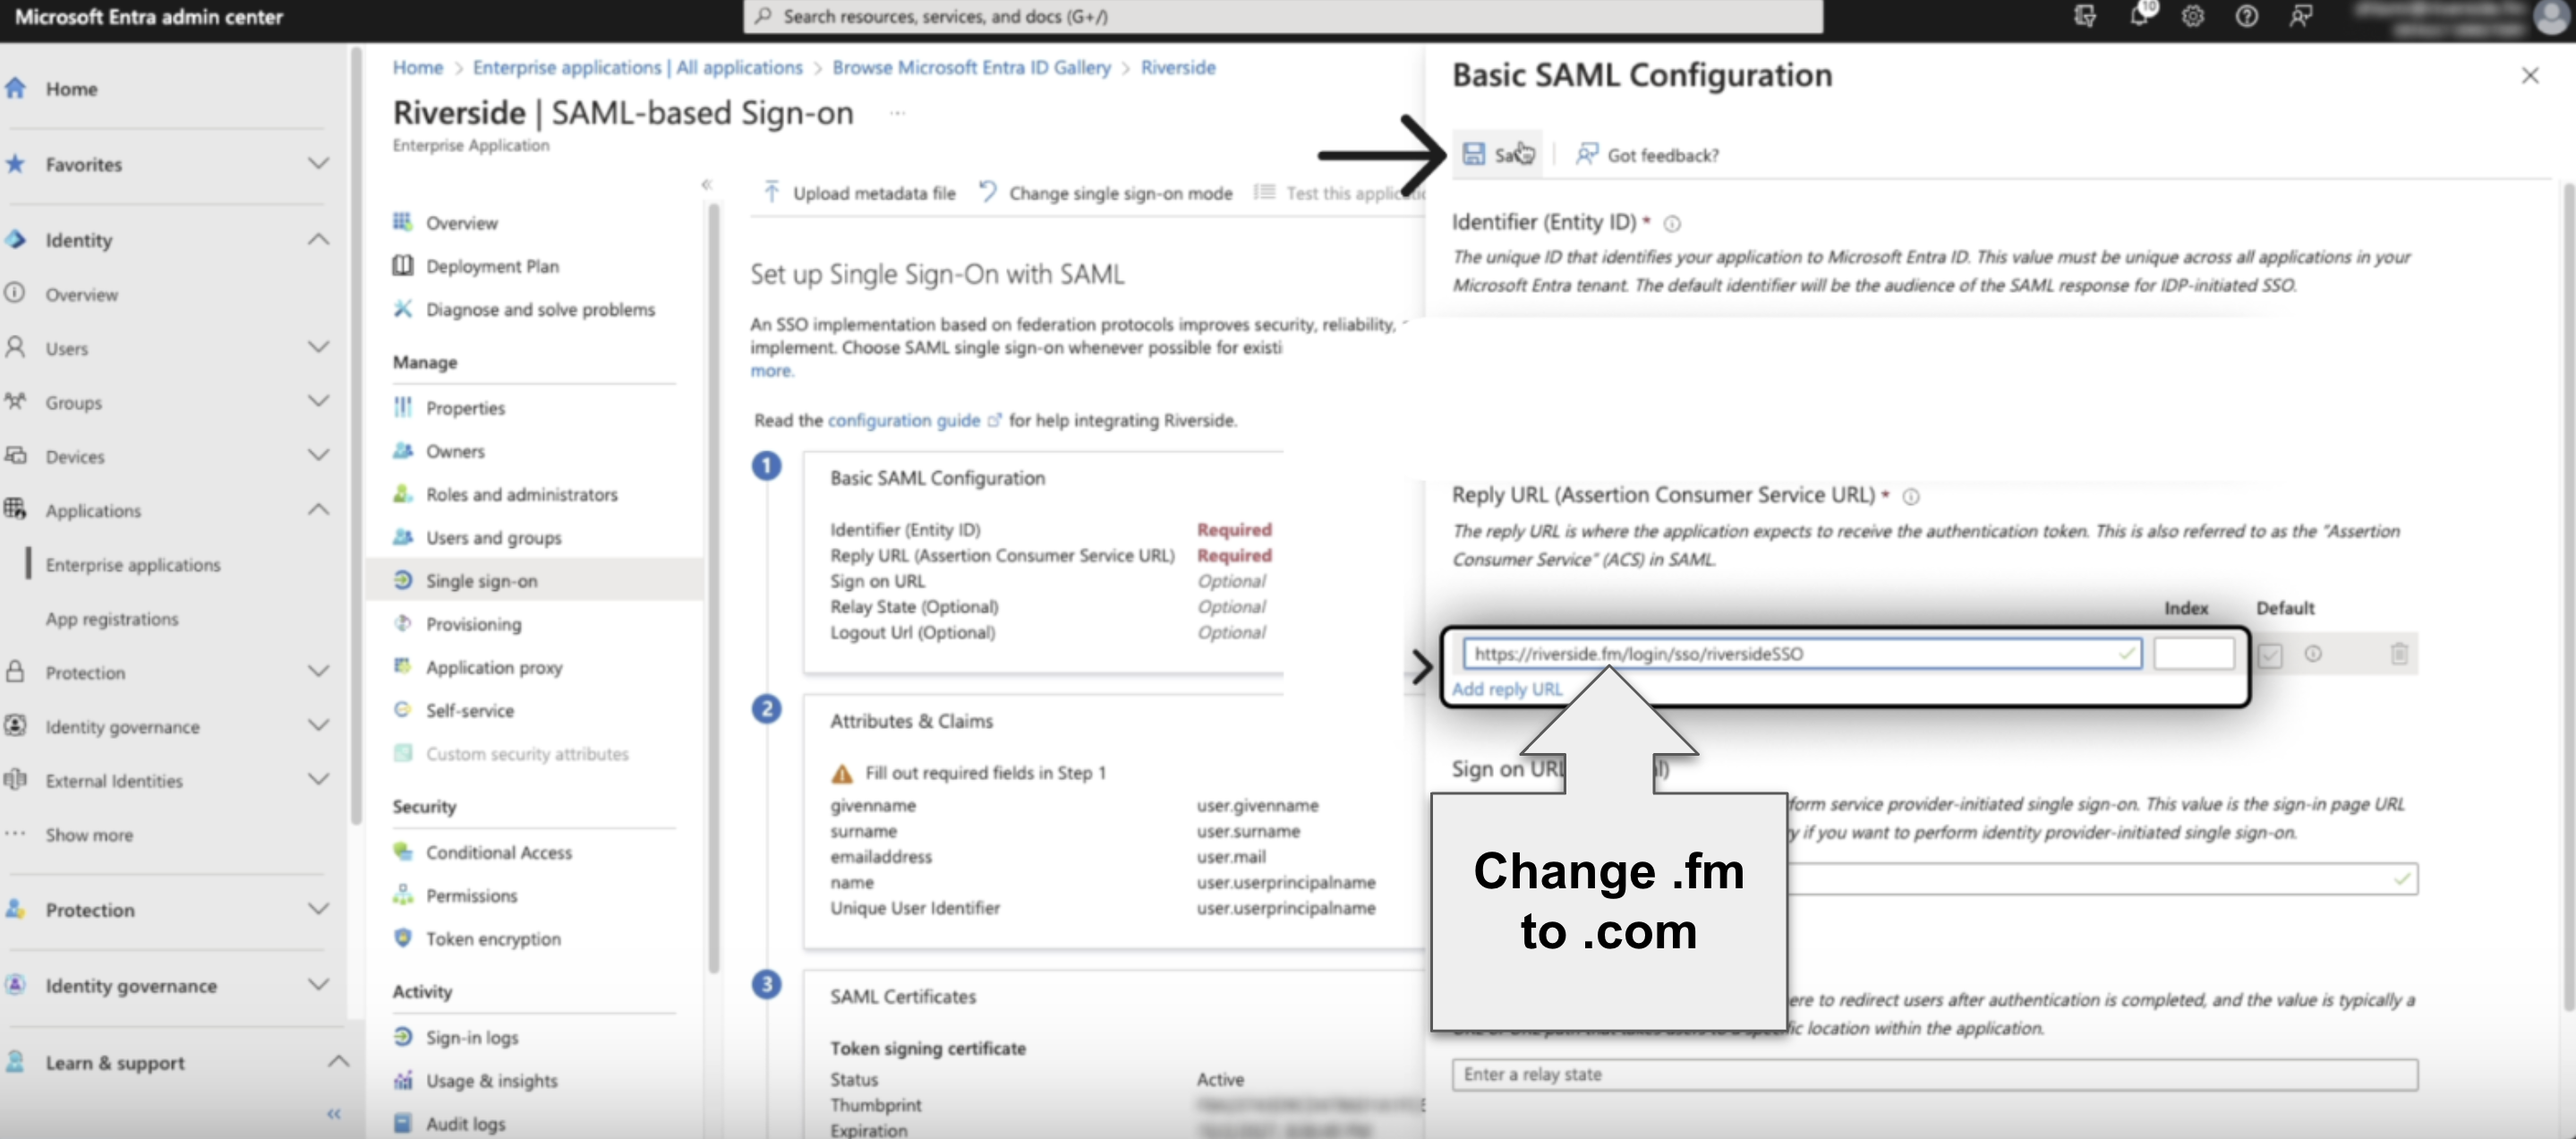
Task: Collapse the Learn & support section
Action: coord(338,1061)
